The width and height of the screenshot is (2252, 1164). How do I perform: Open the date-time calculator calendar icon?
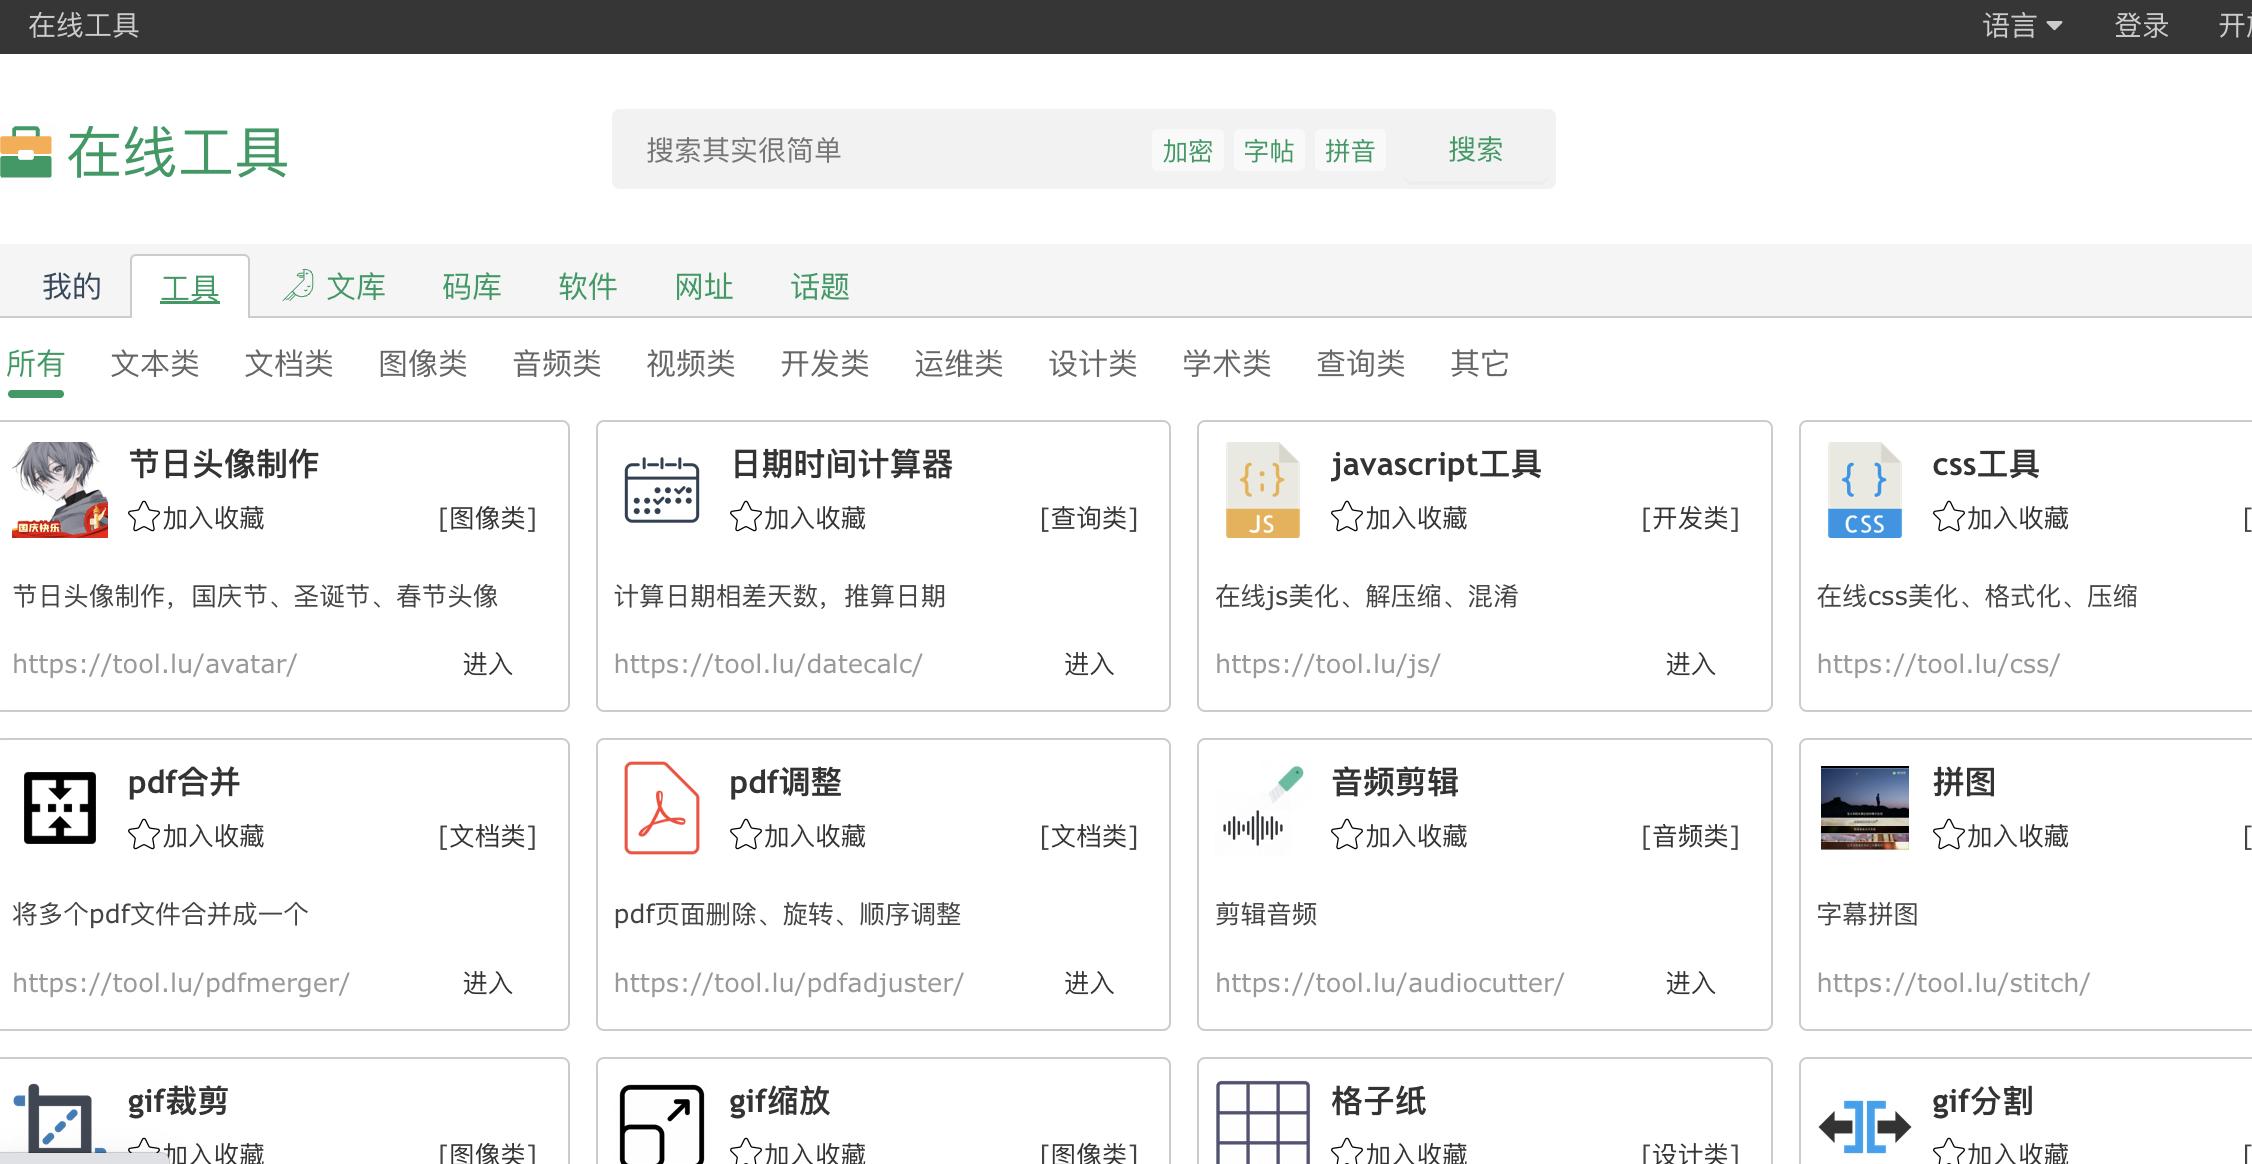661,489
